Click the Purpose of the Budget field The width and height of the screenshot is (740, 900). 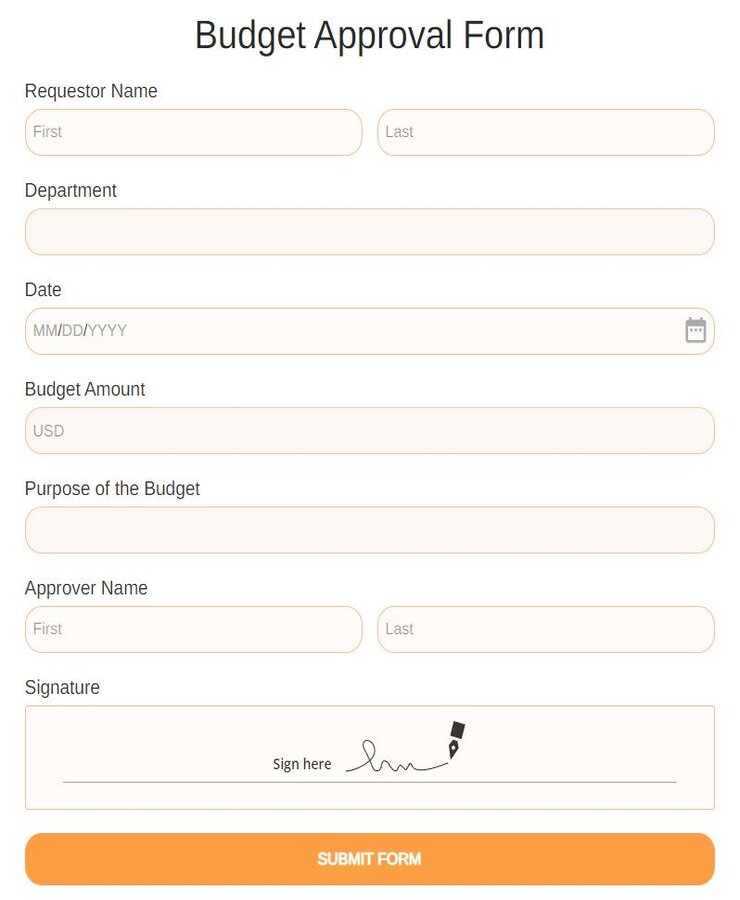coord(370,529)
